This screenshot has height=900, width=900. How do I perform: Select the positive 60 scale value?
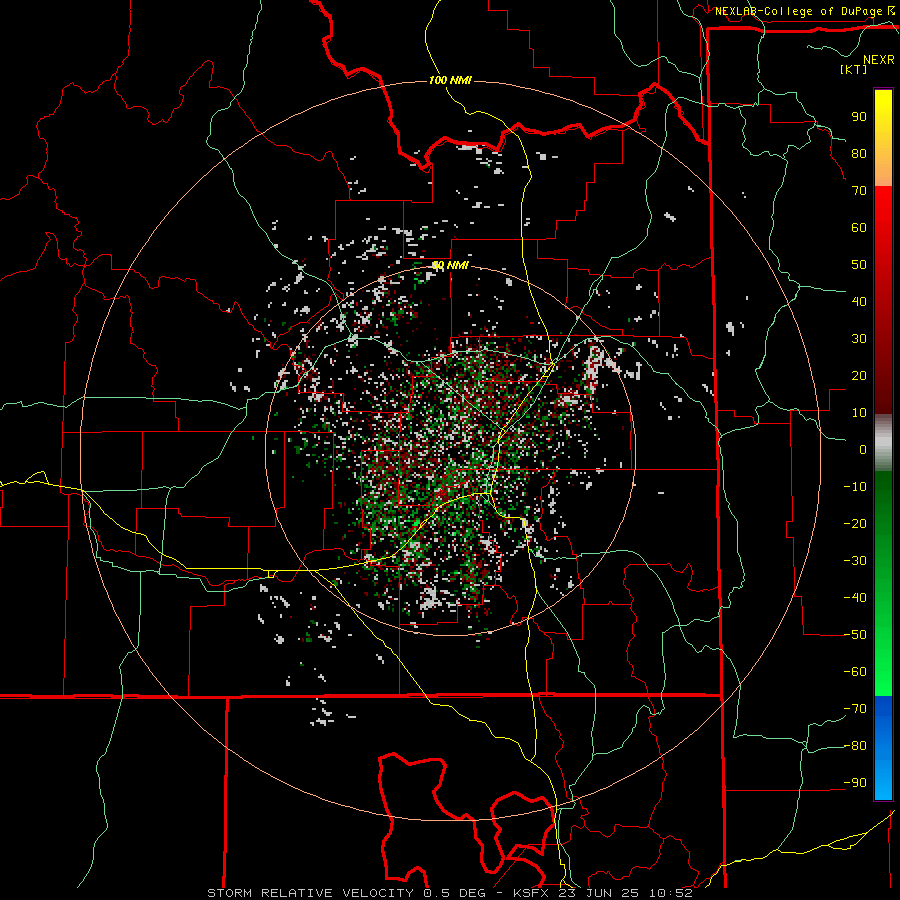[859, 227]
